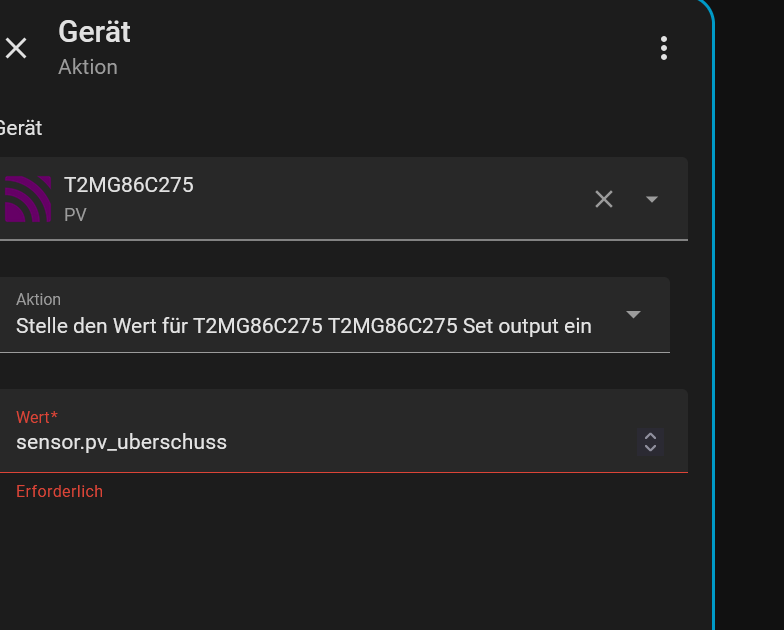784x630 pixels.
Task: Decrease Wert with the down arrow
Action: click(650, 448)
